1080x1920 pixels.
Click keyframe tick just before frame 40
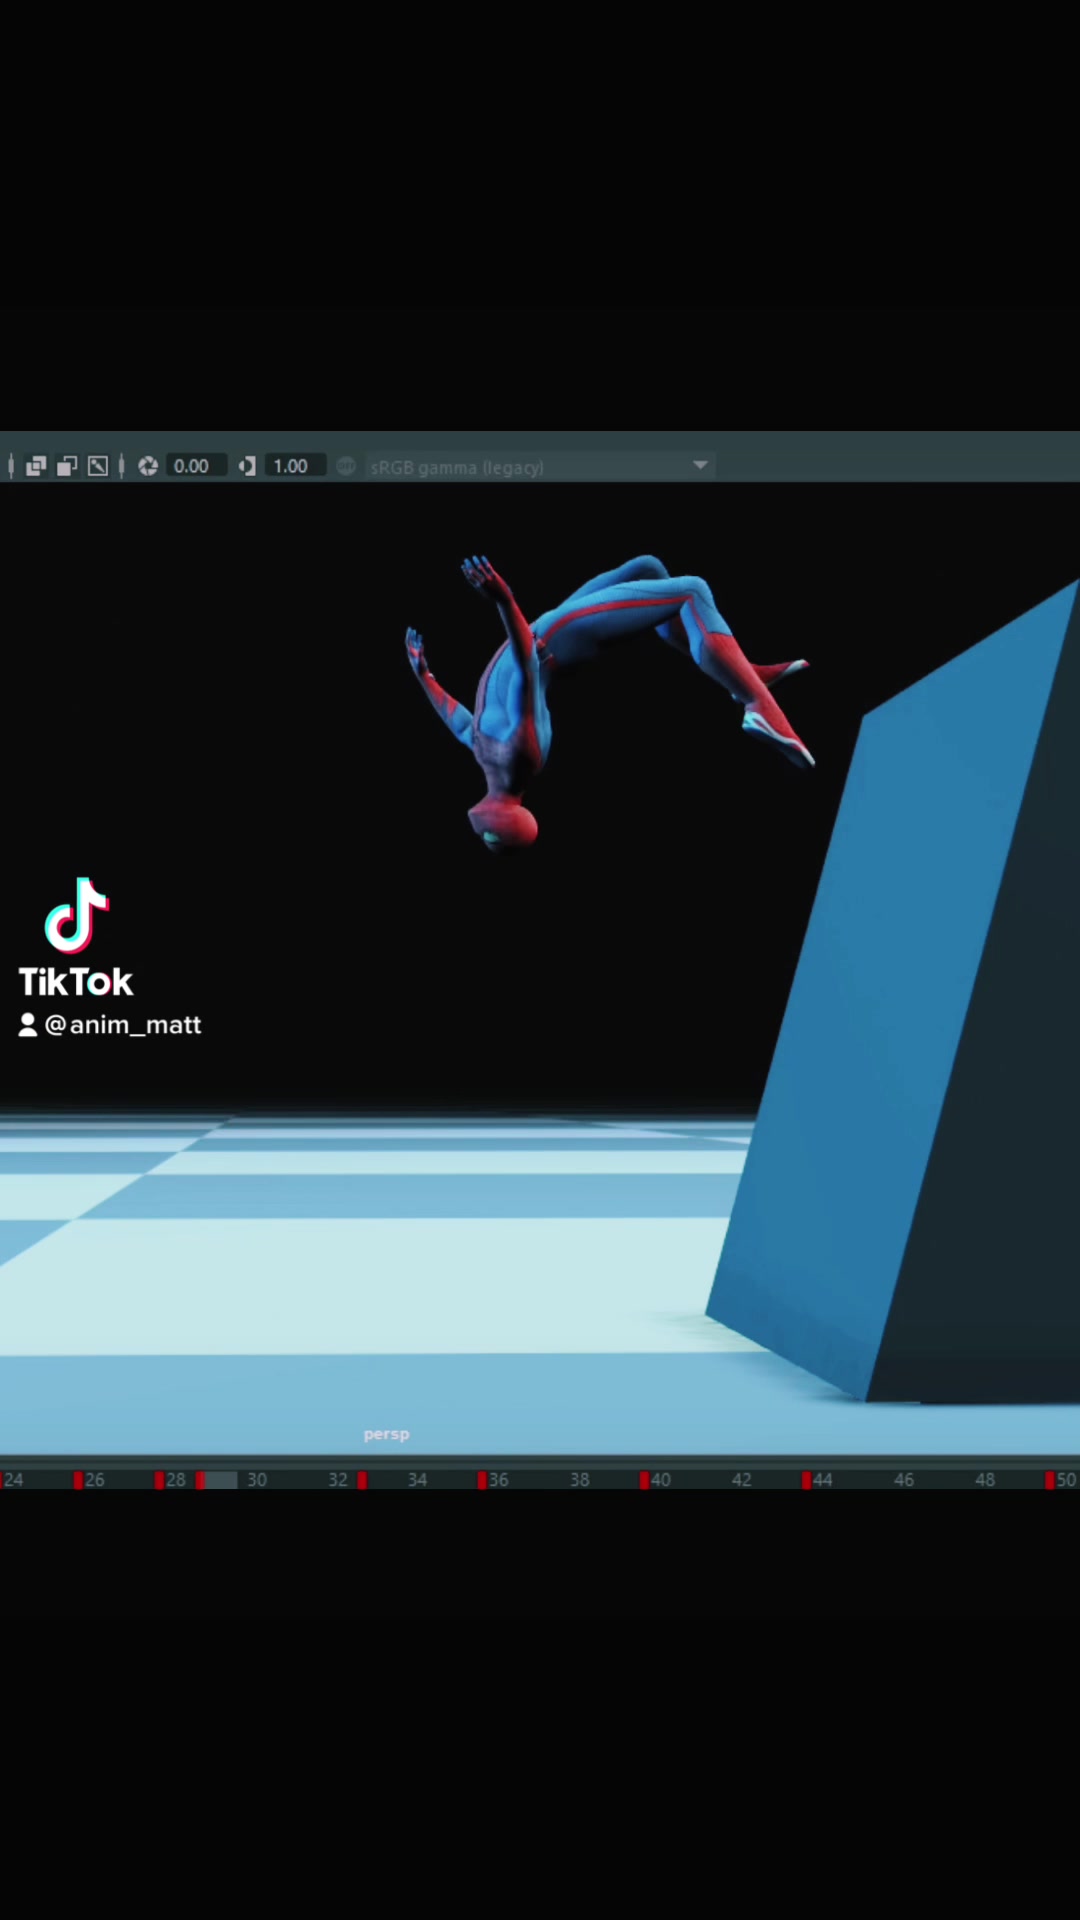coord(644,1480)
